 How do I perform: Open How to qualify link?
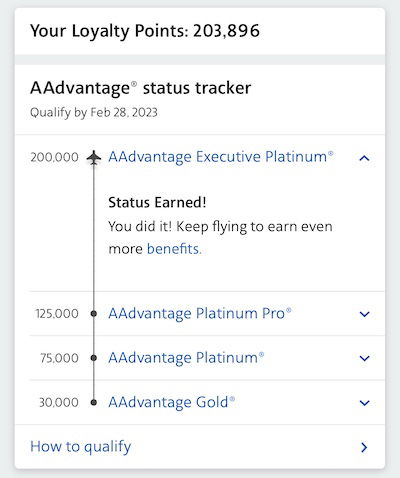pos(81,447)
